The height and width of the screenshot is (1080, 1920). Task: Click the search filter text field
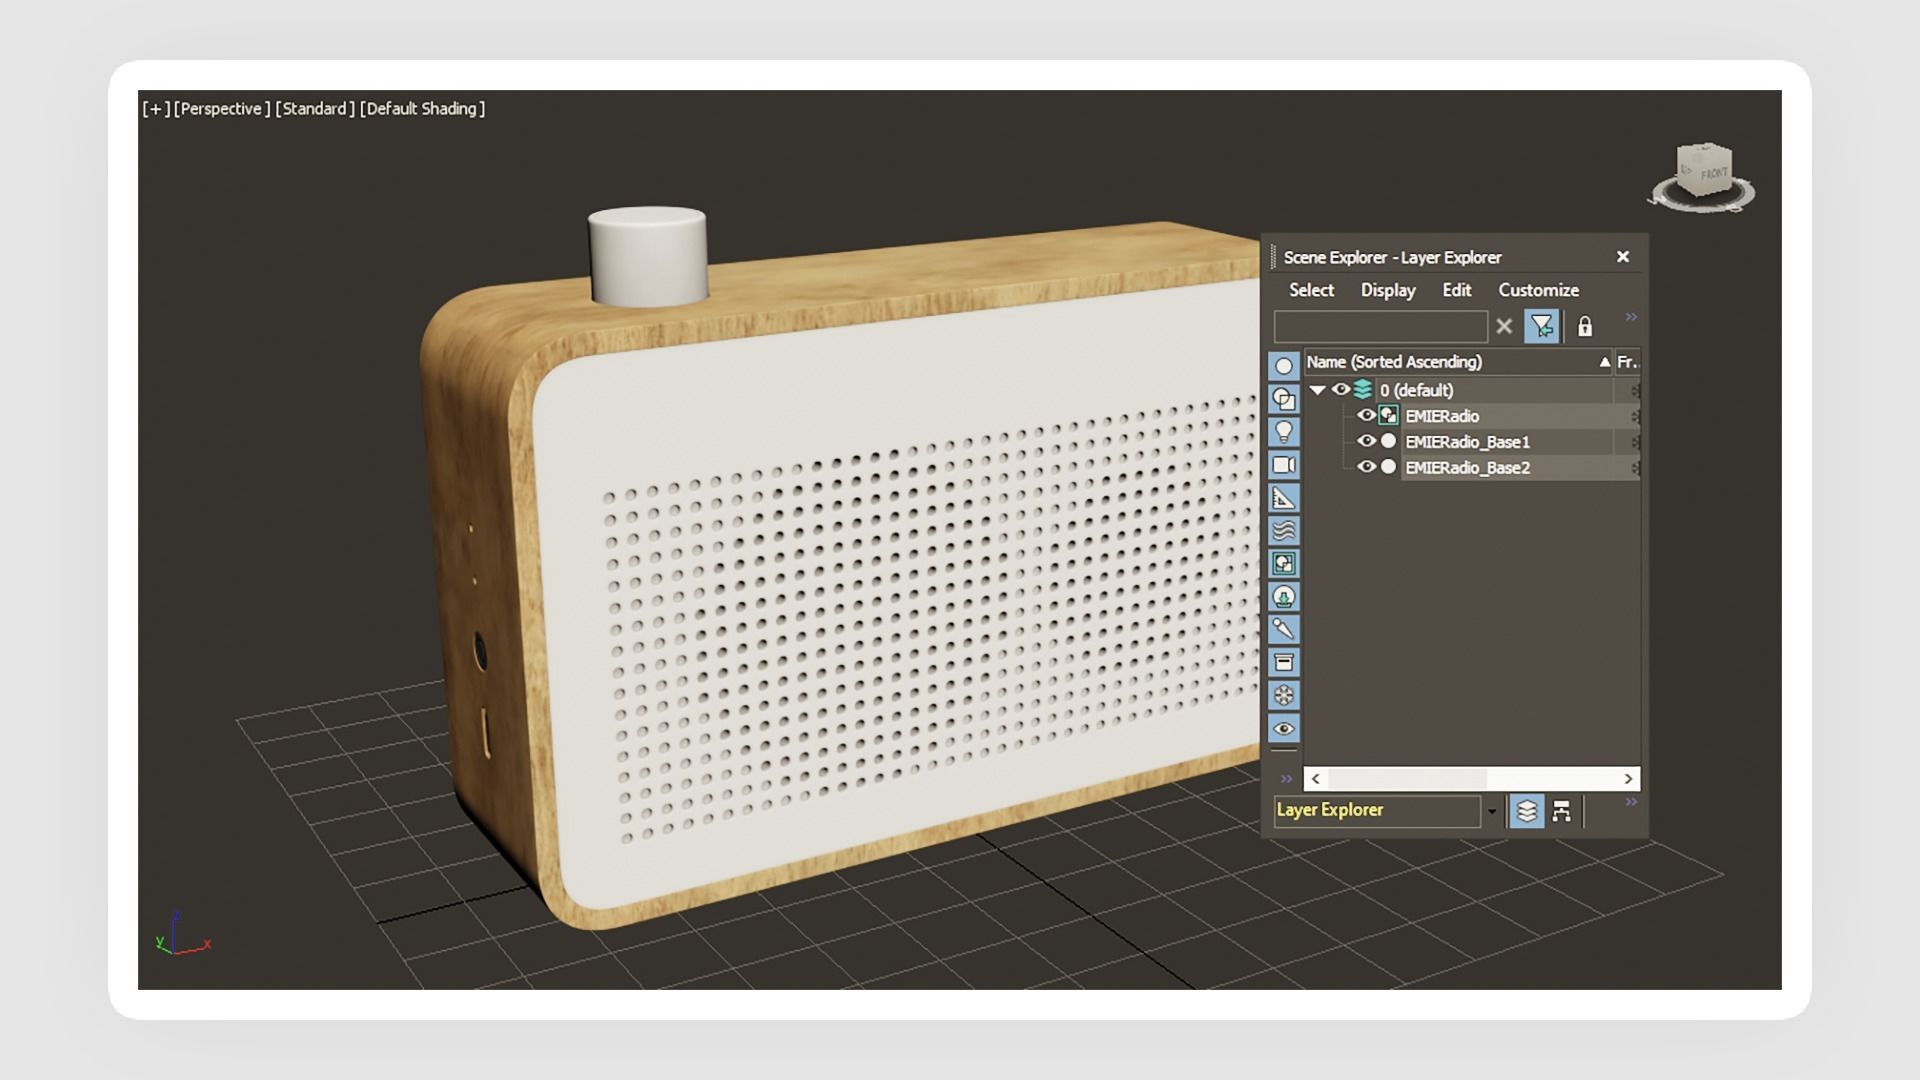coord(1380,327)
